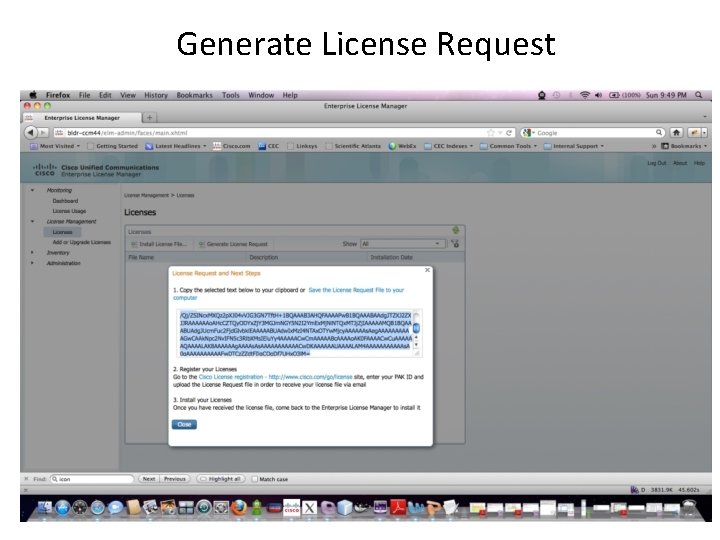Select Licenses in the sidebar
720x540 pixels.
tap(62, 232)
